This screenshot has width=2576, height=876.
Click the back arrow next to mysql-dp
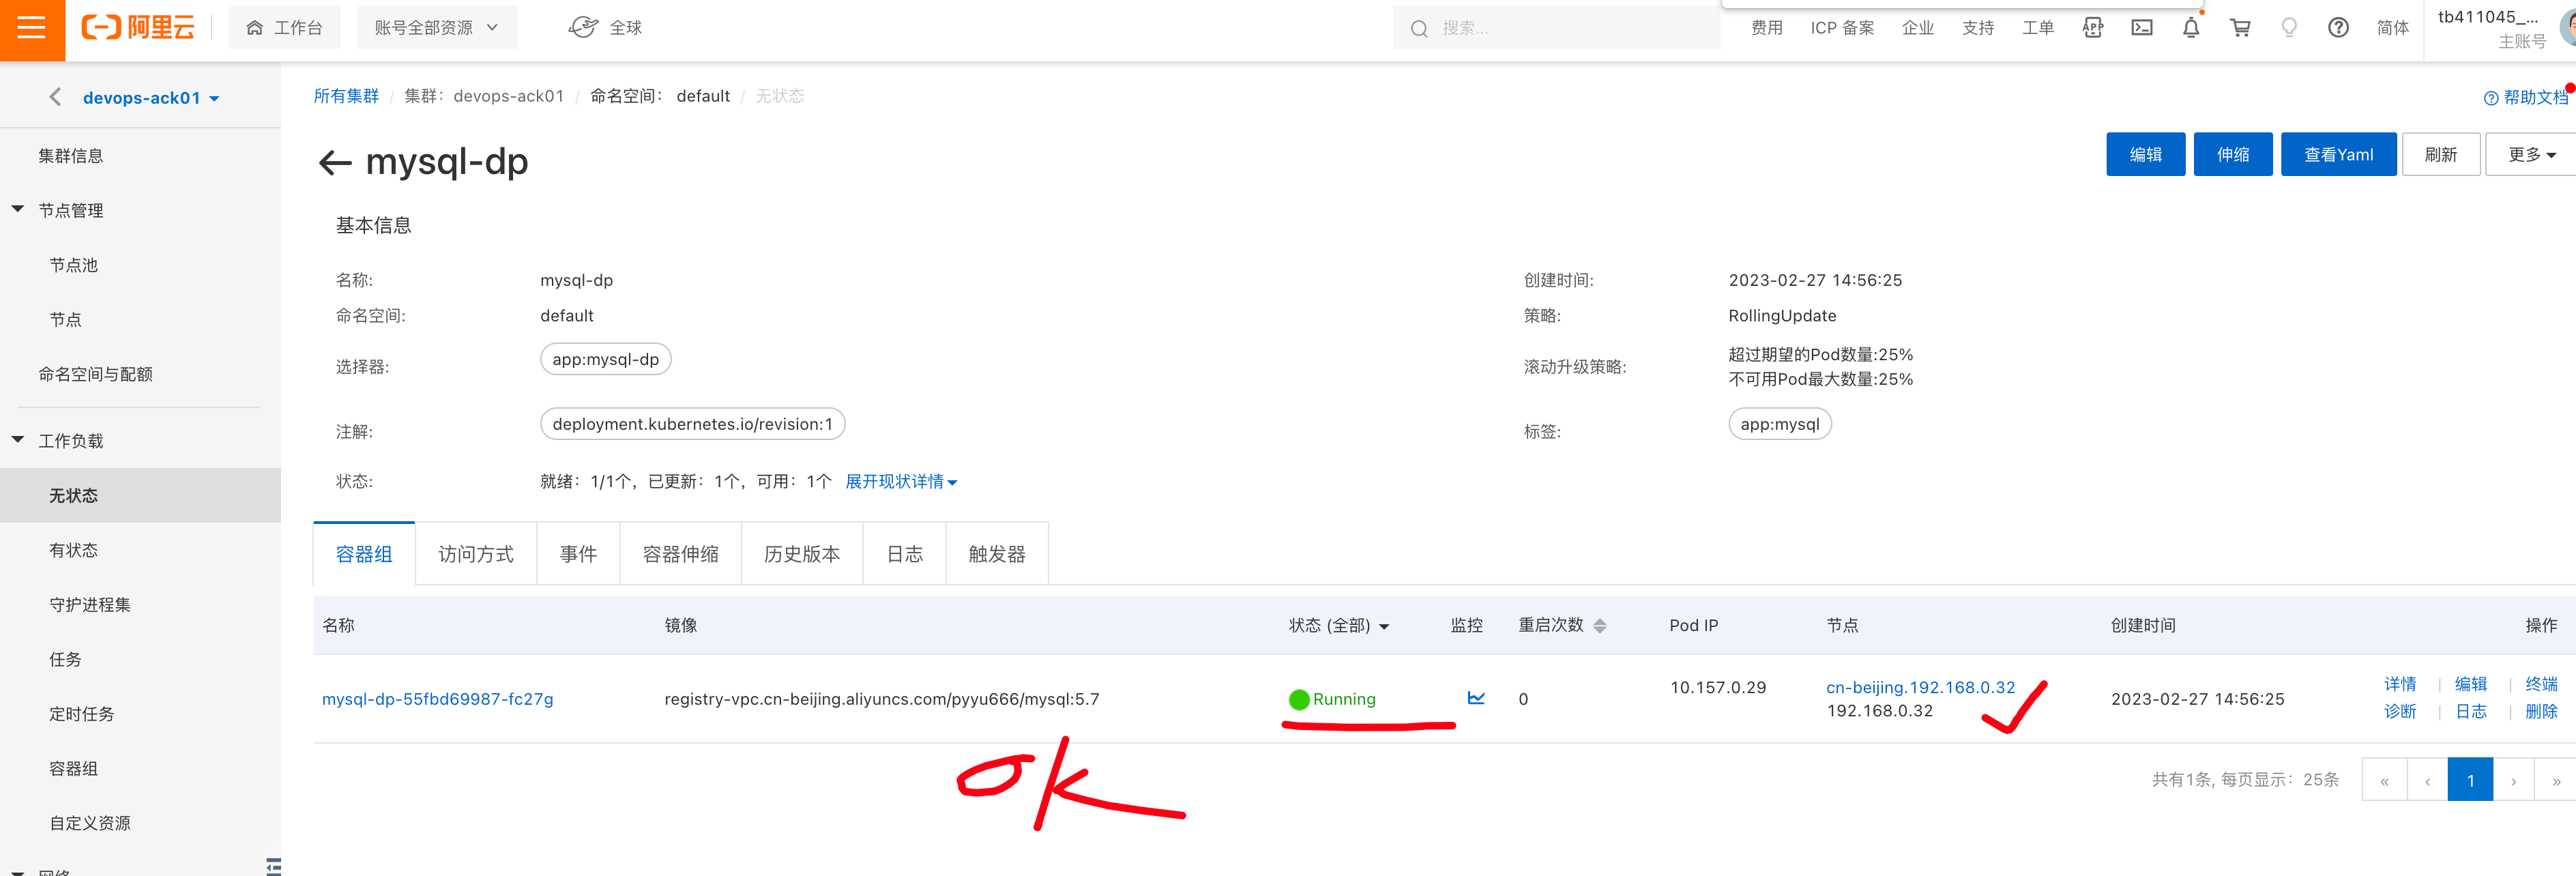pos(335,162)
